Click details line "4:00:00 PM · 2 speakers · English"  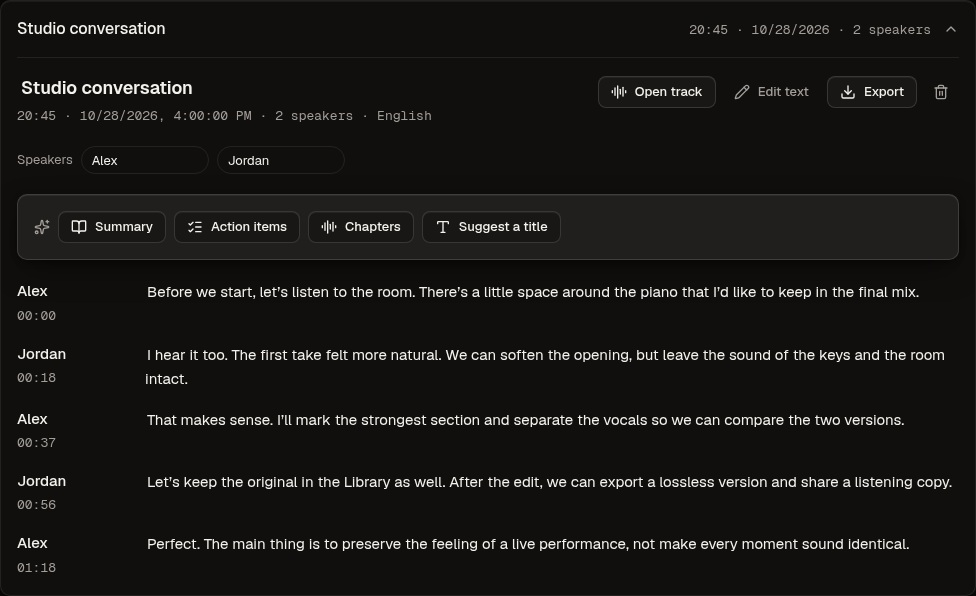coord(302,116)
